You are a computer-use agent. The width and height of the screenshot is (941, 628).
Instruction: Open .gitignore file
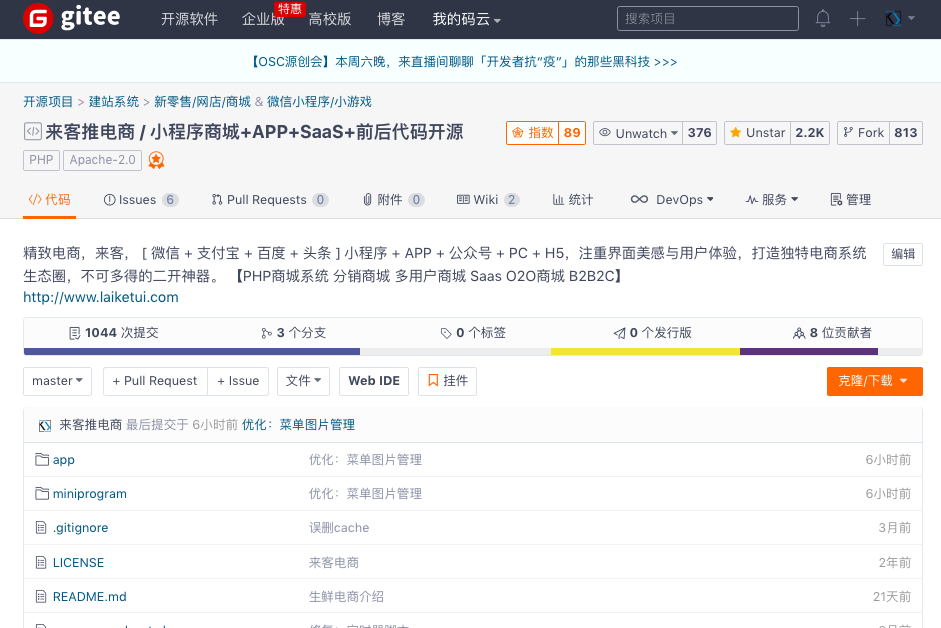point(80,528)
